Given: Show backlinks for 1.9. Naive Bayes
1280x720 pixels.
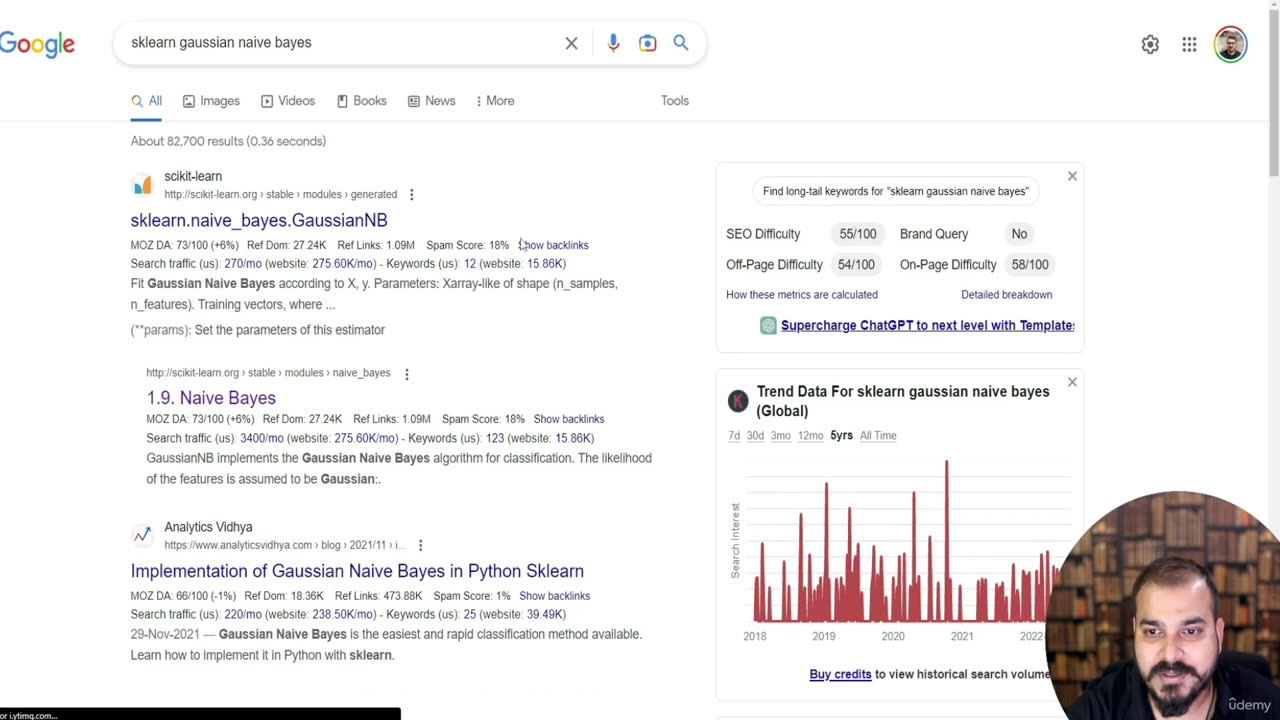Looking at the screenshot, I should (569, 419).
